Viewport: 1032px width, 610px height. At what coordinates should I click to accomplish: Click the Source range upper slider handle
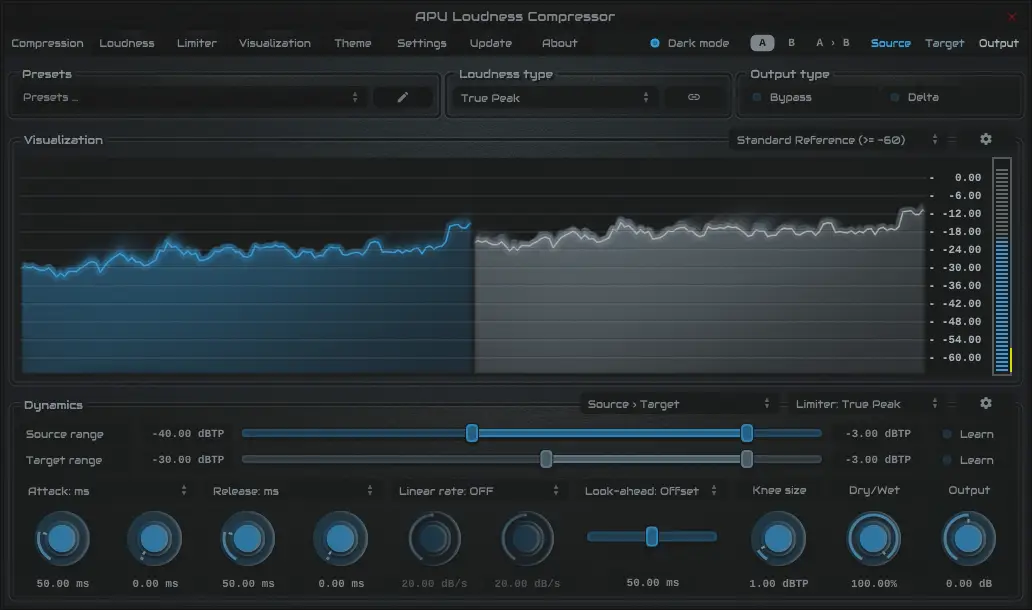(746, 433)
